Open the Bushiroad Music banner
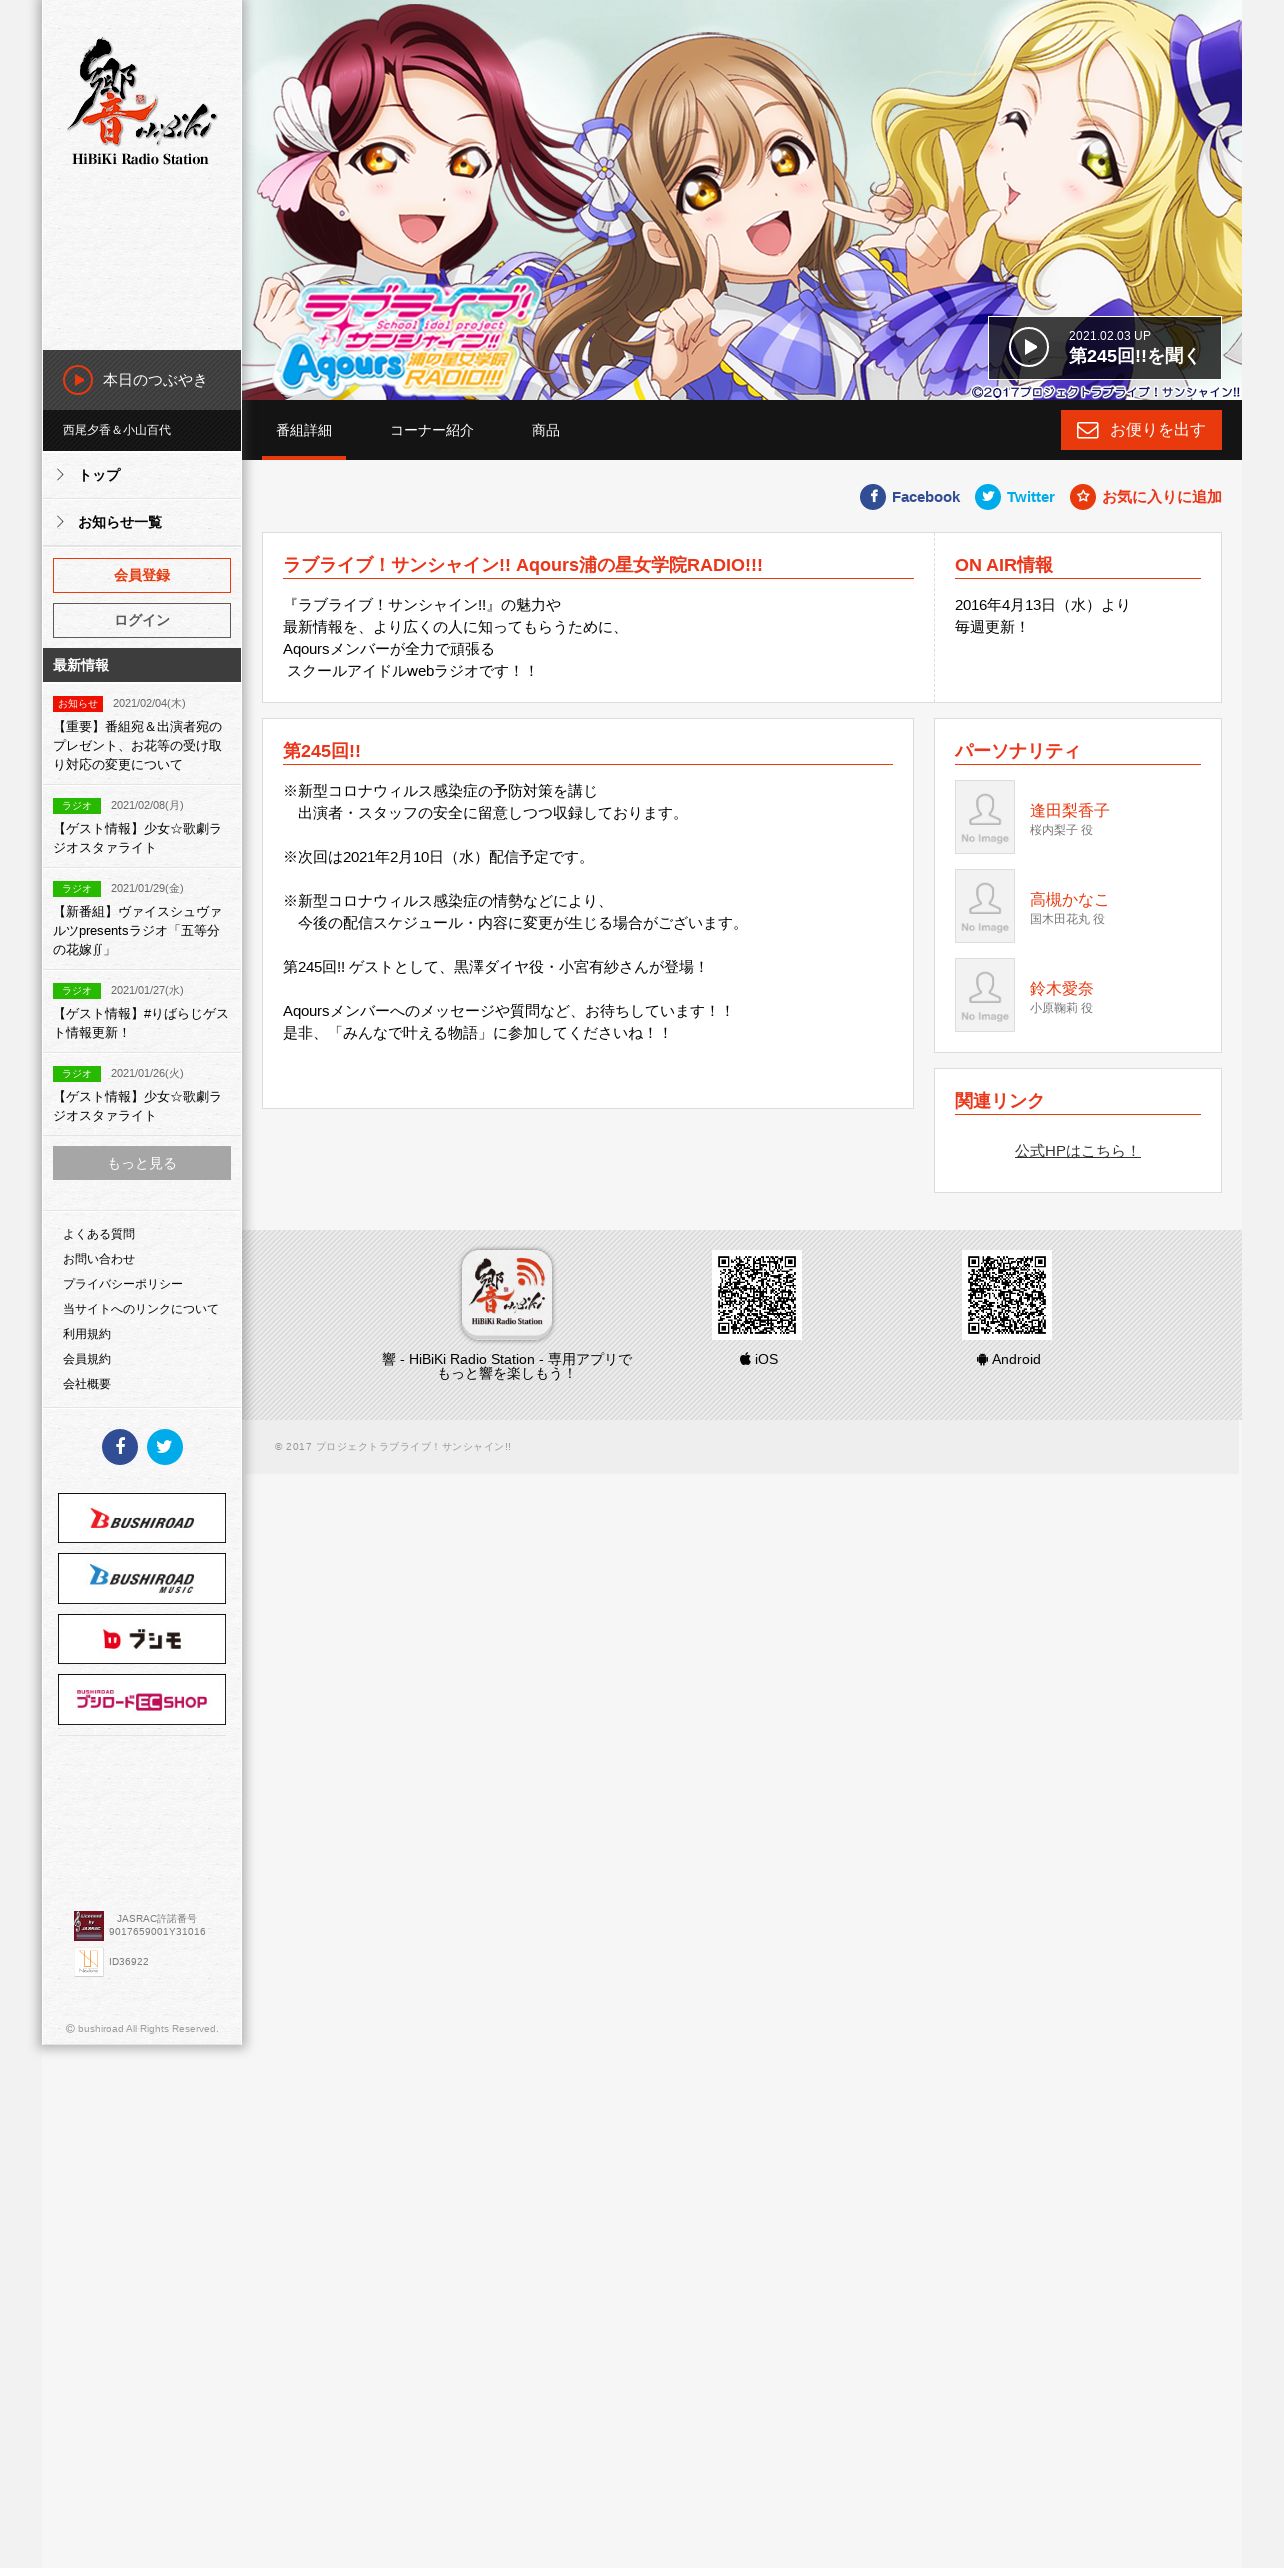The width and height of the screenshot is (1284, 2568). (x=142, y=1578)
